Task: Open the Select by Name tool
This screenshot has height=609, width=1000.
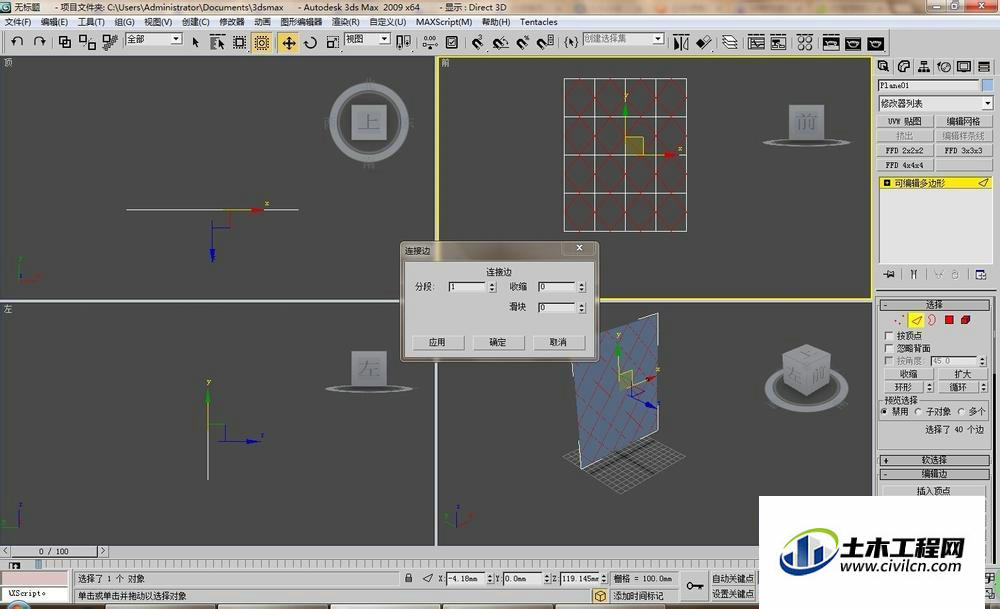Action: pos(217,43)
